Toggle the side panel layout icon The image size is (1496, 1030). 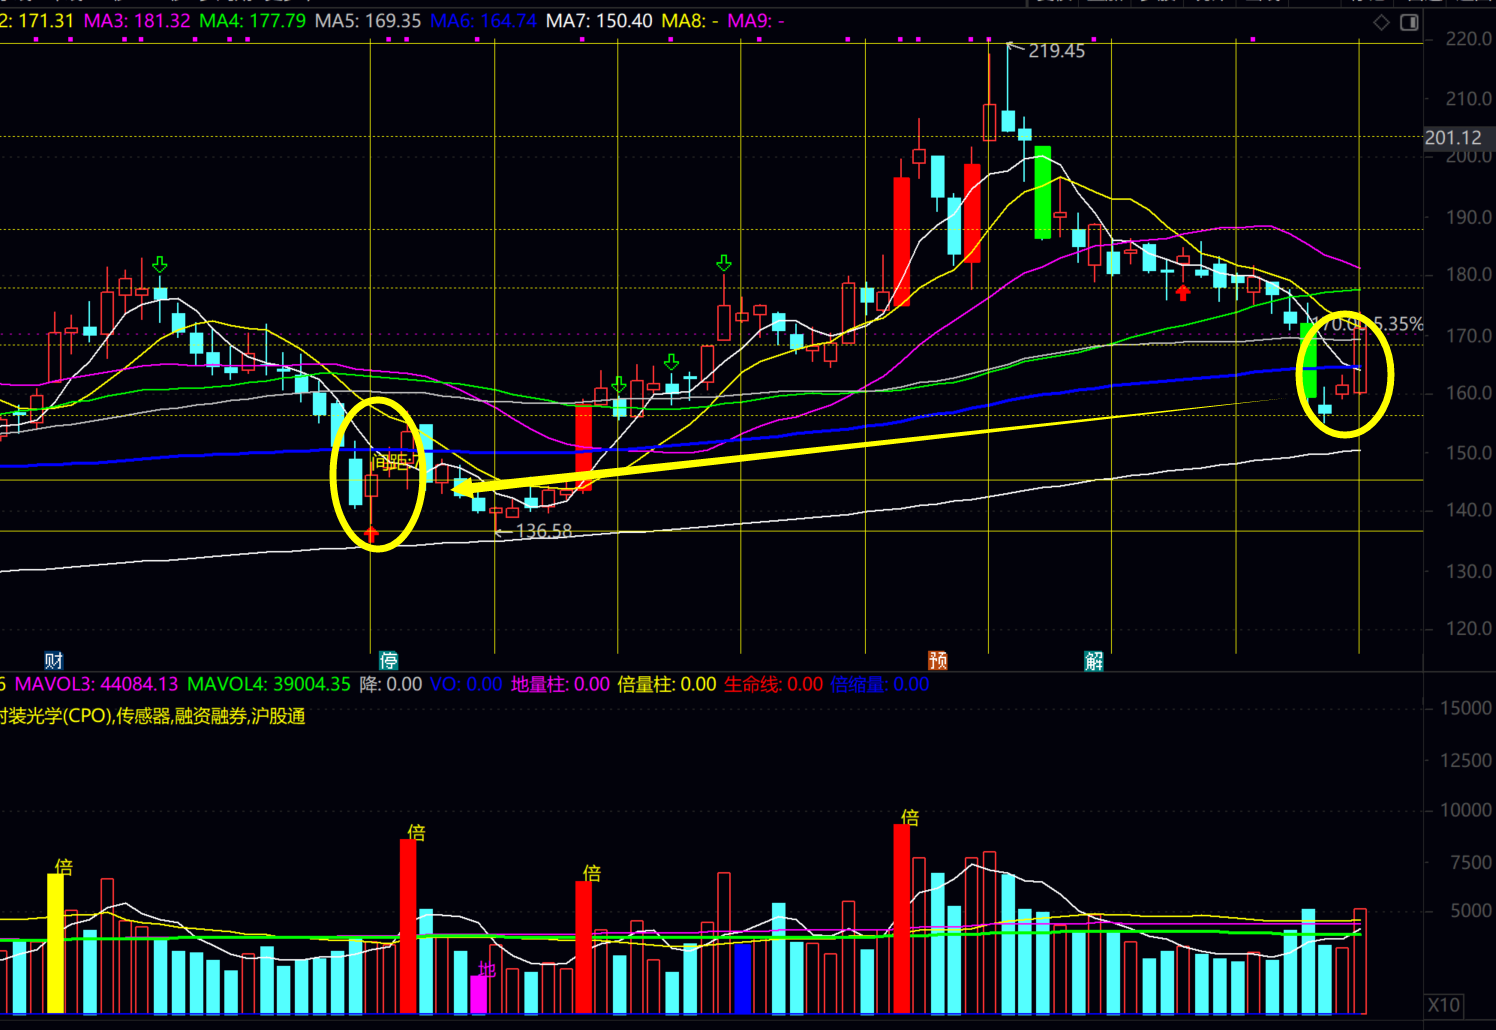coord(1409,22)
